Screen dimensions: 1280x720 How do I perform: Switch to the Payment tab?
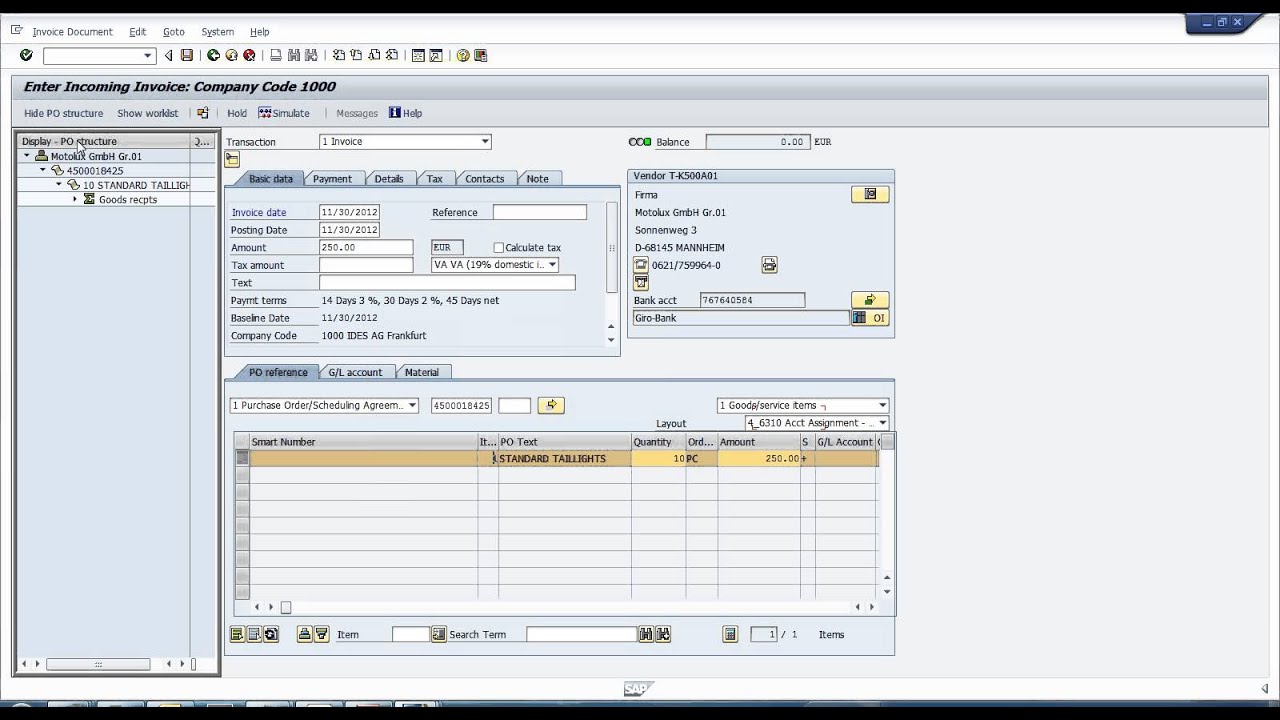tap(332, 179)
